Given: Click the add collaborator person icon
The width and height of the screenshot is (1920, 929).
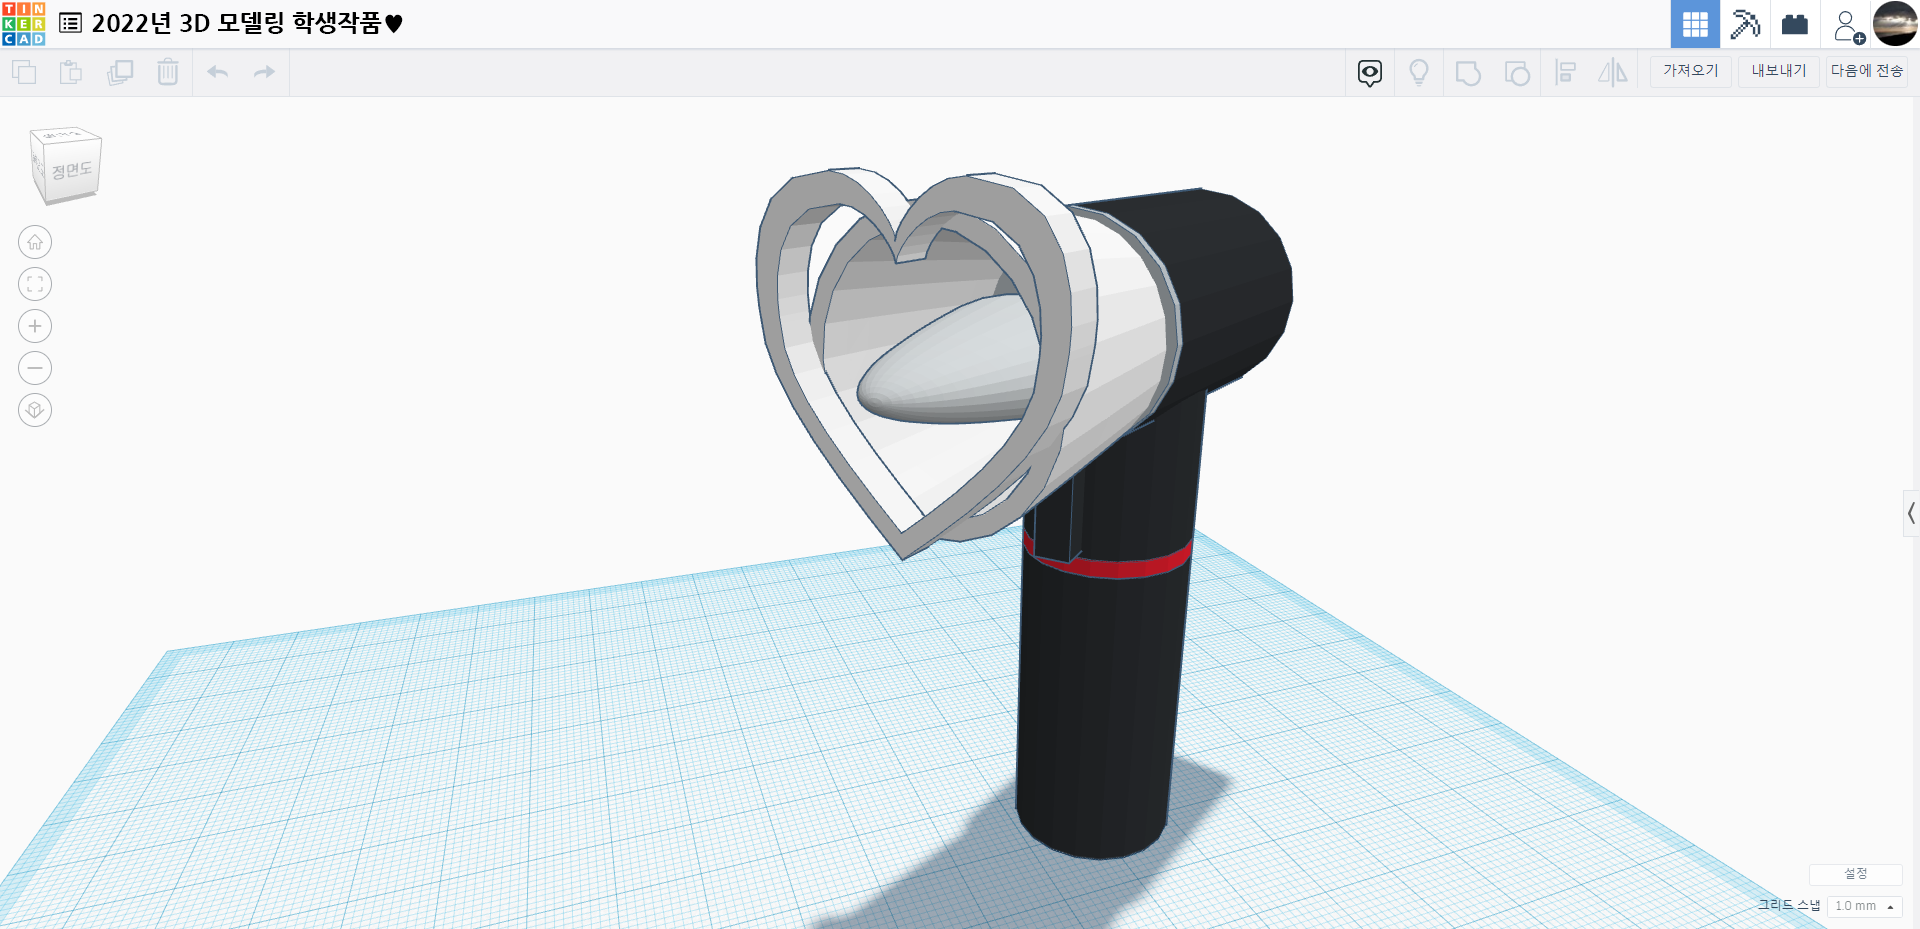Looking at the screenshot, I should pyautogui.click(x=1847, y=26).
